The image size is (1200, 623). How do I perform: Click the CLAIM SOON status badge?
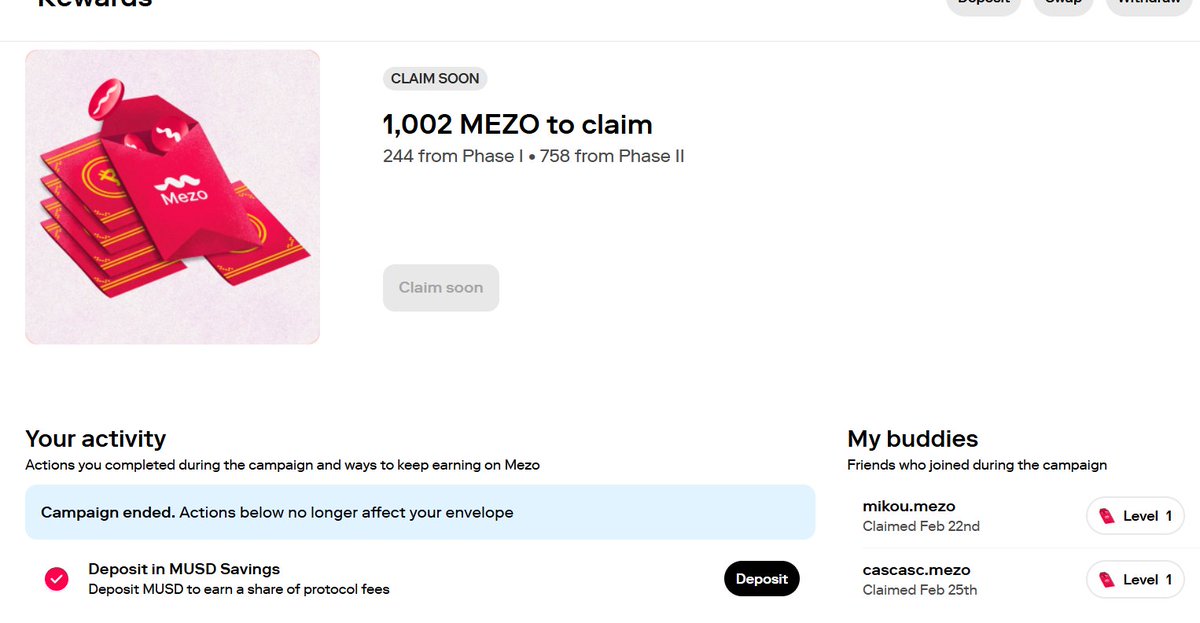(x=435, y=79)
